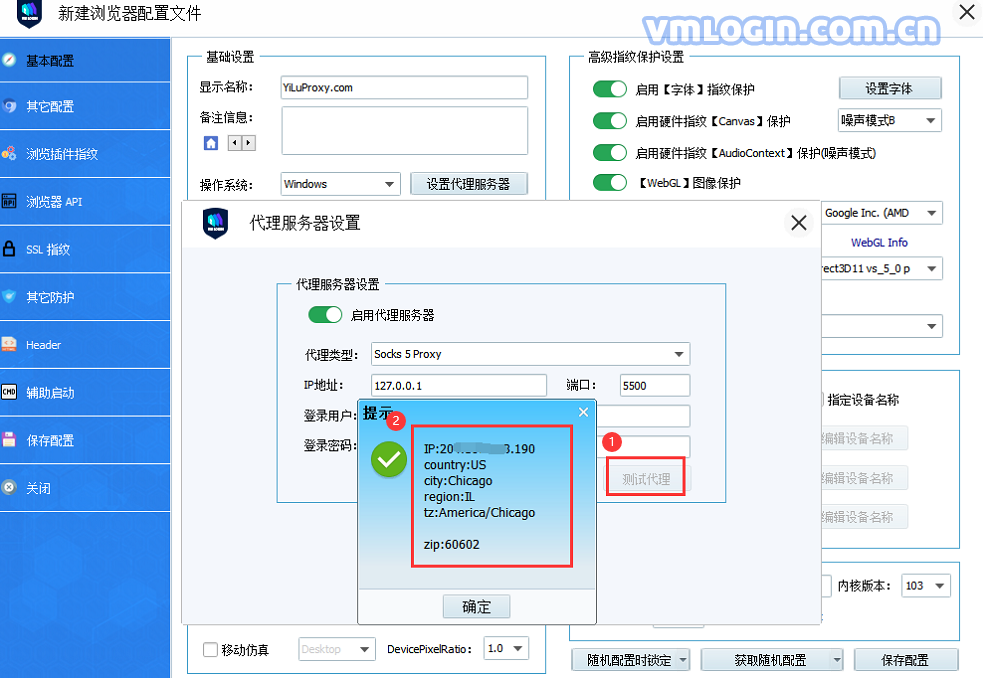Disable the Canvas hardware fingerprint toggle
The height and width of the screenshot is (680, 983).
[x=609, y=120]
